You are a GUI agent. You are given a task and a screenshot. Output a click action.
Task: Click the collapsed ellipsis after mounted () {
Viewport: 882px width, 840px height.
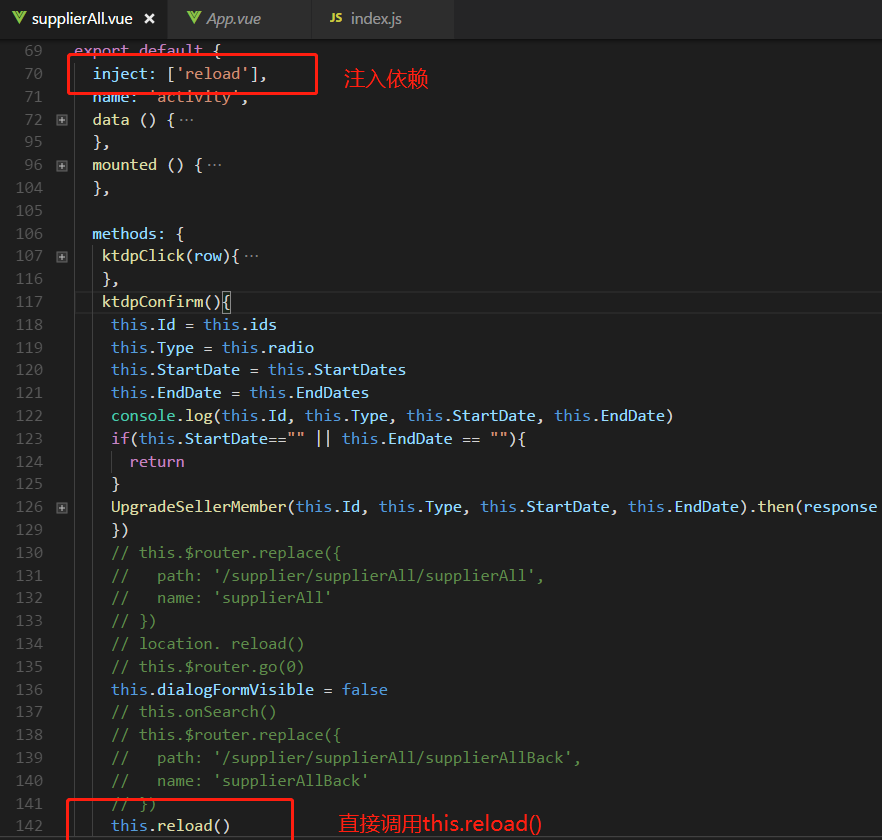214,165
